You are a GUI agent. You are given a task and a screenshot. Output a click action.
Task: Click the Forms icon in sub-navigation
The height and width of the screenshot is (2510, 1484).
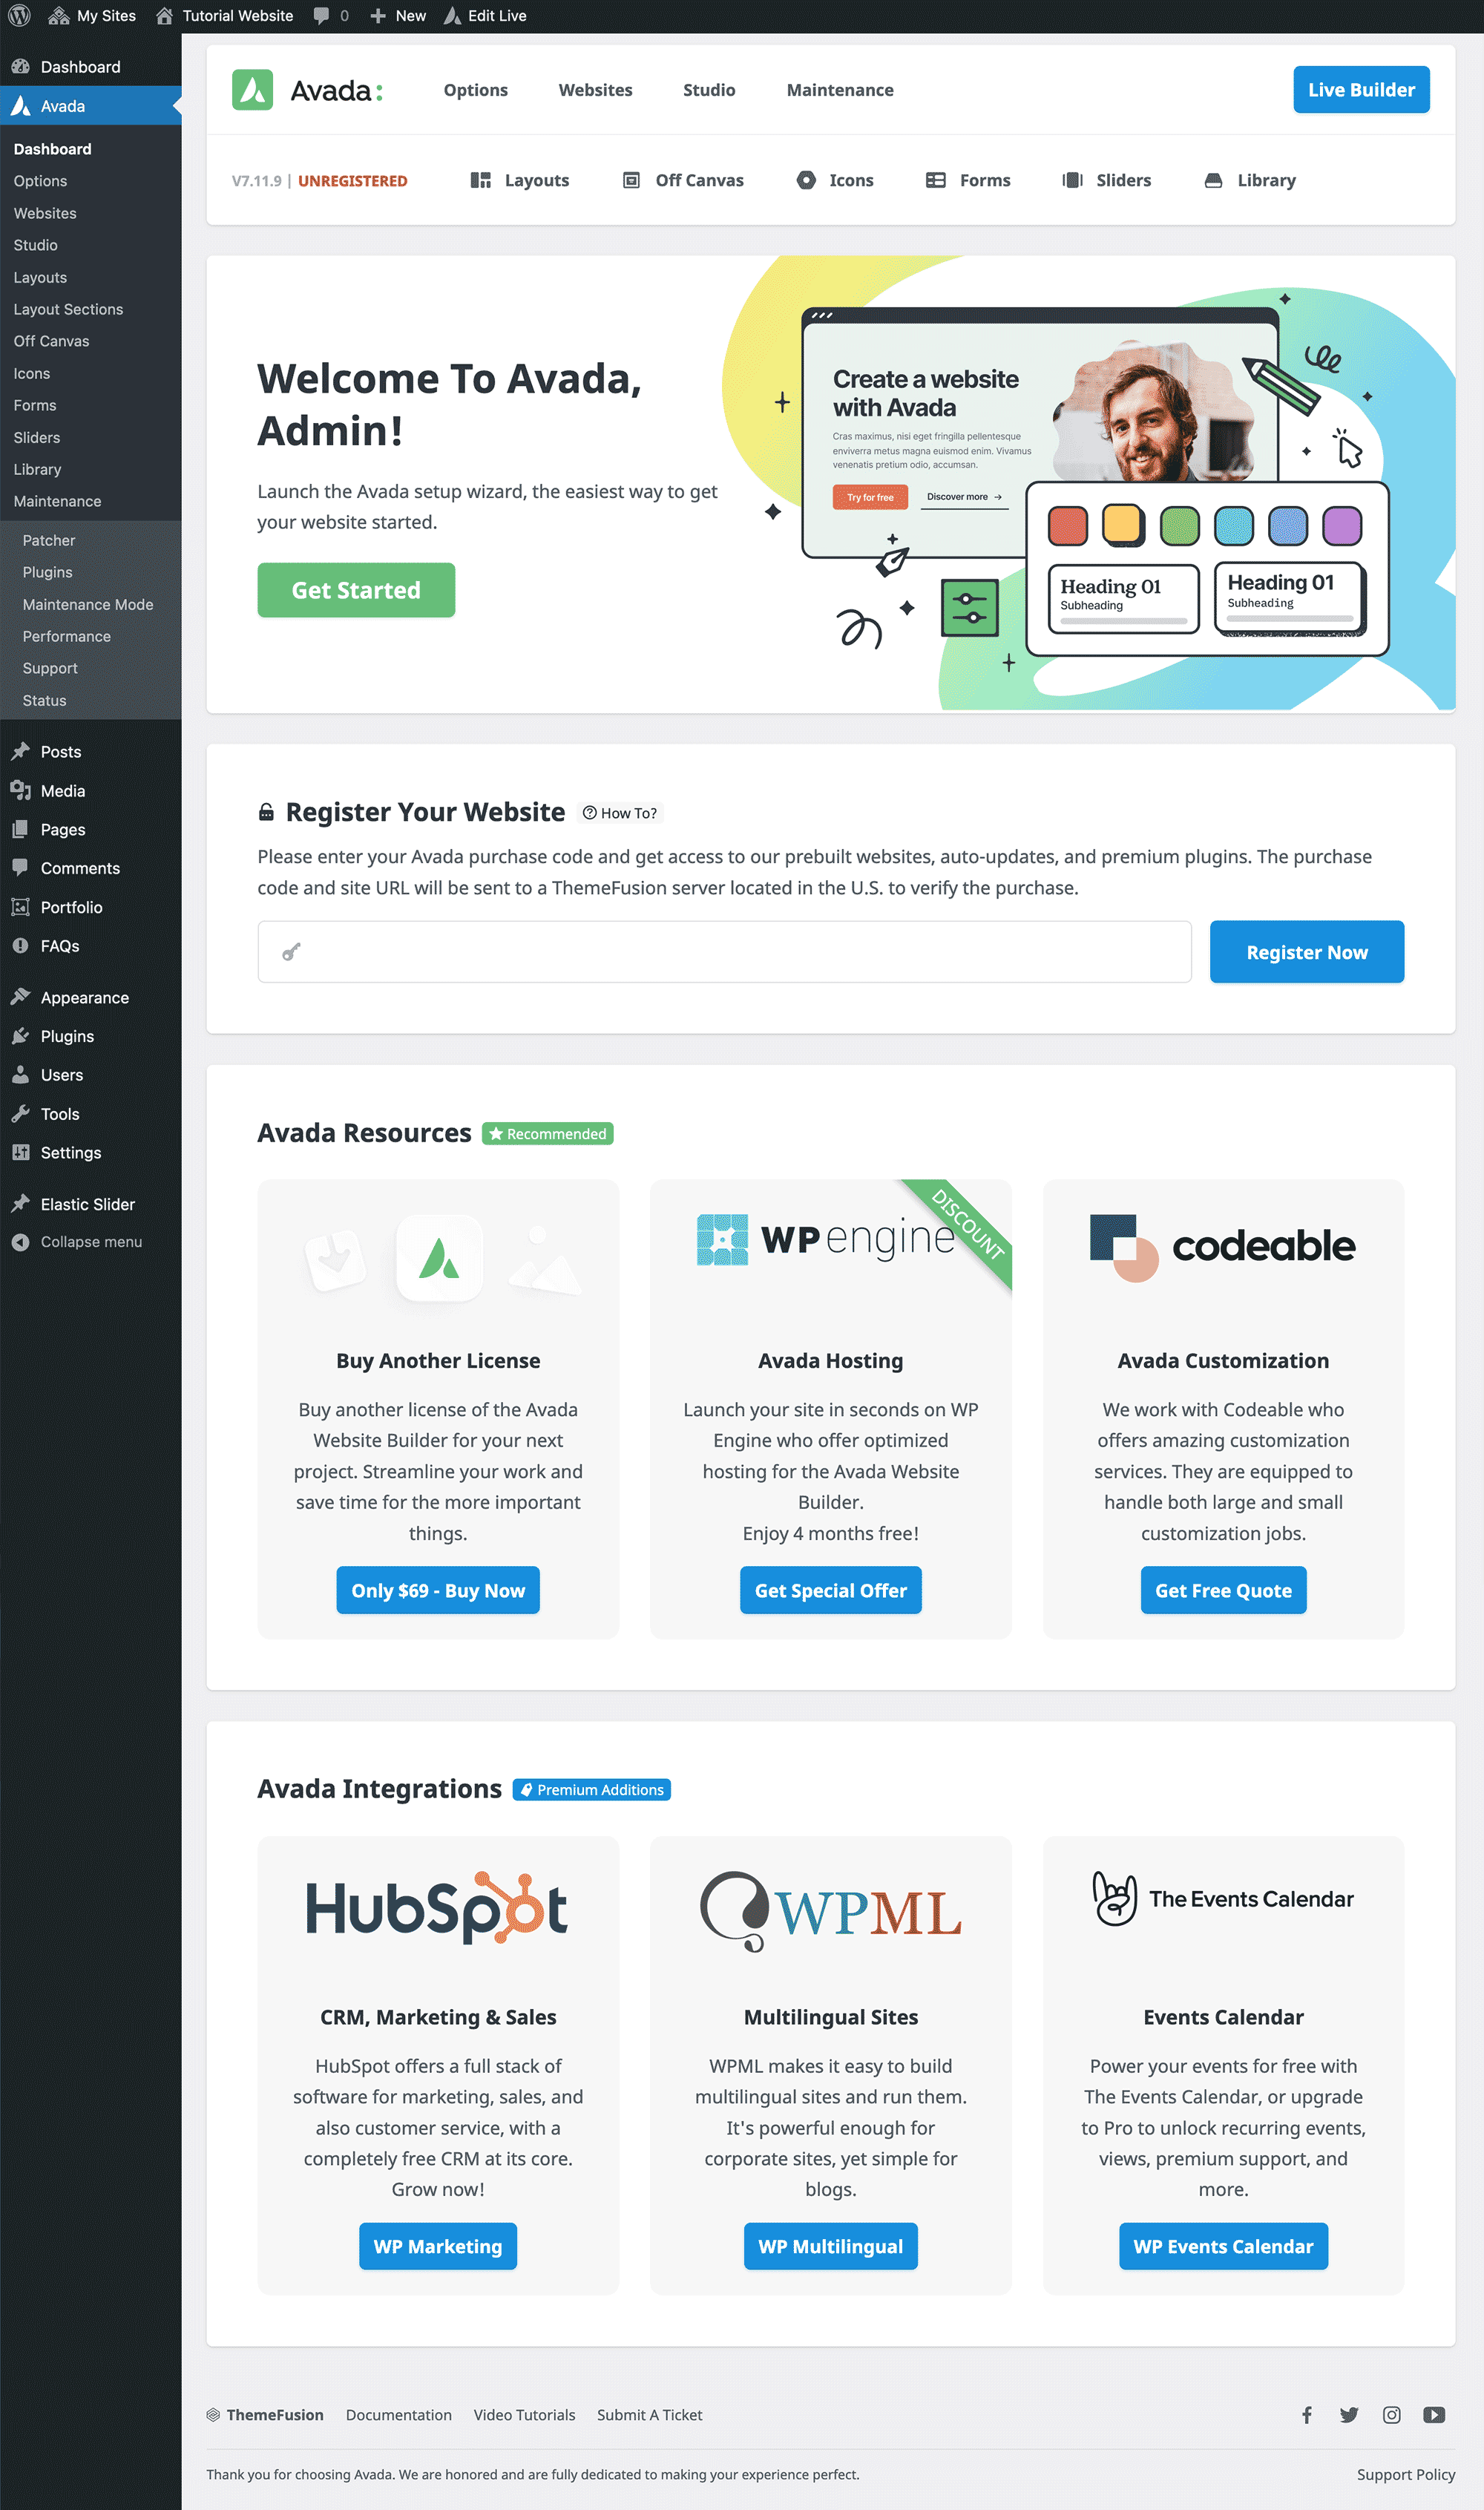point(936,180)
